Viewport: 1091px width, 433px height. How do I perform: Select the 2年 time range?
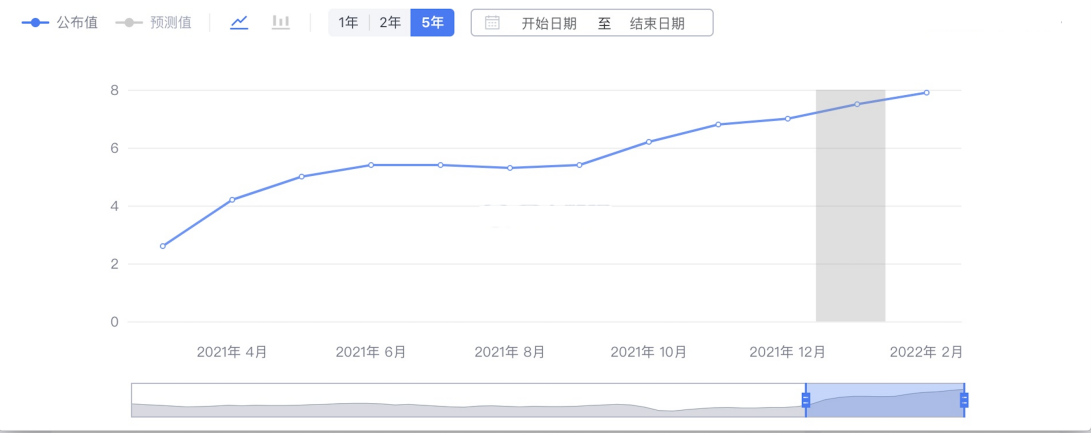pos(390,22)
